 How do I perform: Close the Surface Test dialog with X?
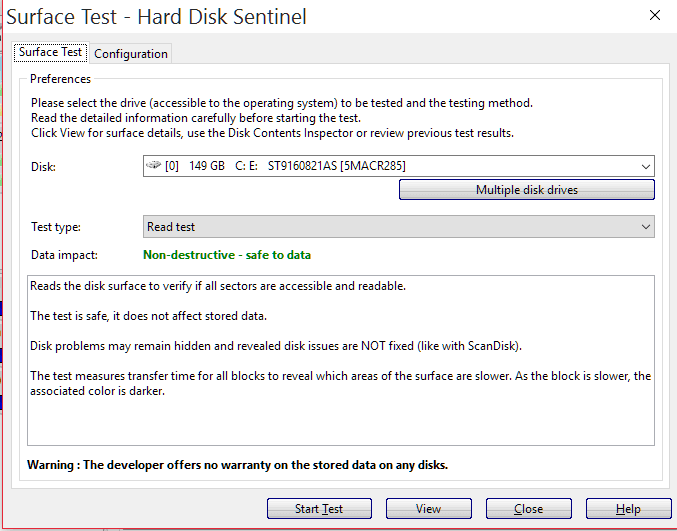coord(655,15)
